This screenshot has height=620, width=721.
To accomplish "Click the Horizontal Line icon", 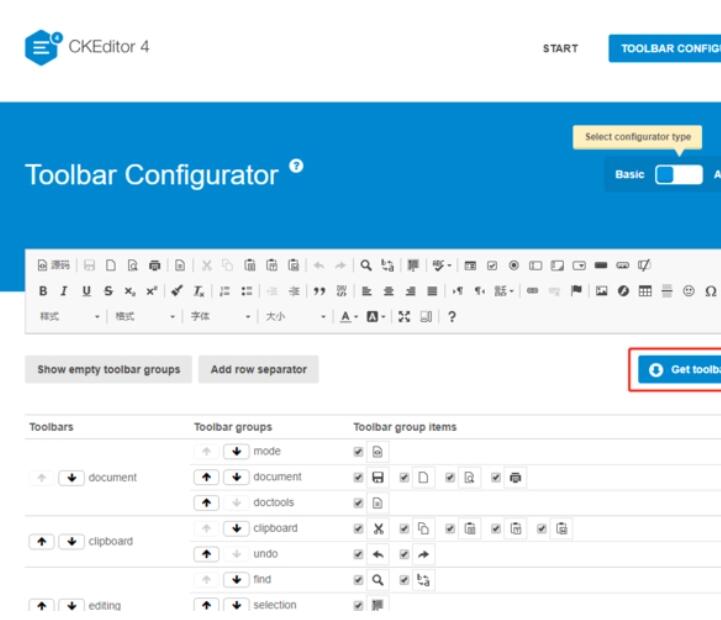I will [x=667, y=291].
